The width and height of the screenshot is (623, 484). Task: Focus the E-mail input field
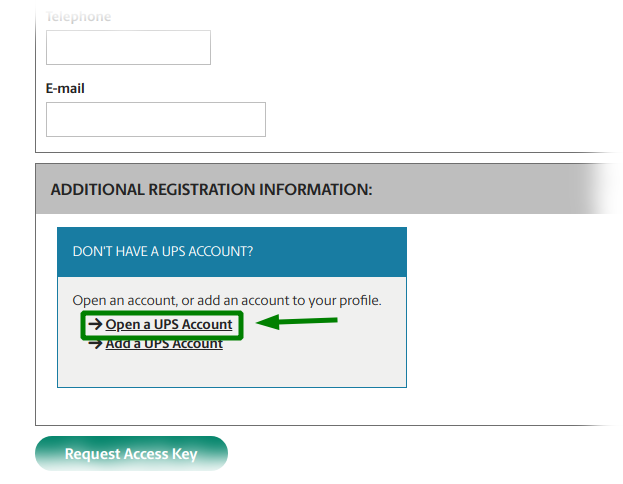156,120
